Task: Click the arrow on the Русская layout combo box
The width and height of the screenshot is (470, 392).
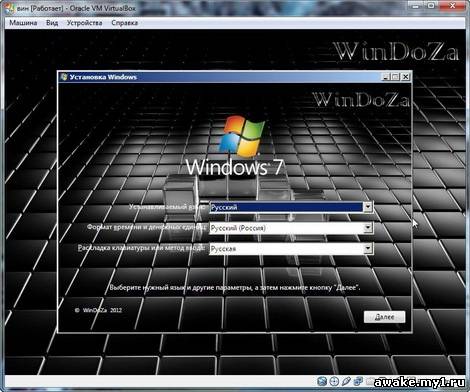Action: pos(368,248)
